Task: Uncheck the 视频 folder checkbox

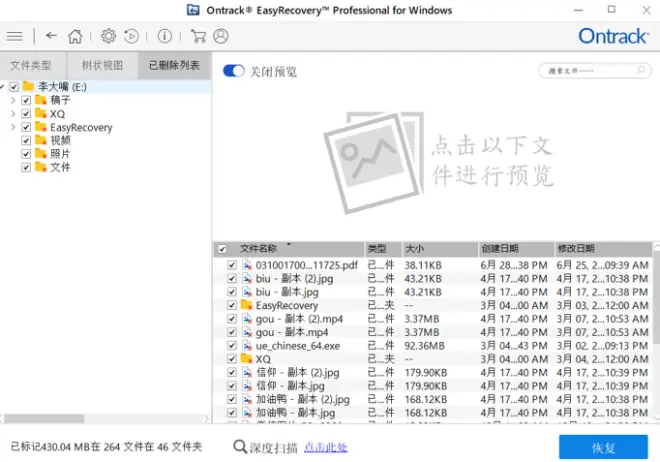Action: (26, 141)
